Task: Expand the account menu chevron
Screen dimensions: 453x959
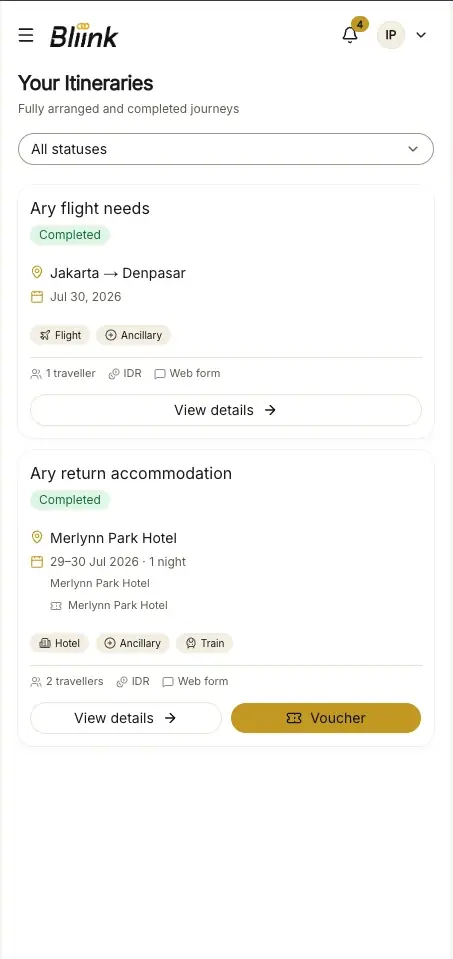Action: tap(421, 35)
